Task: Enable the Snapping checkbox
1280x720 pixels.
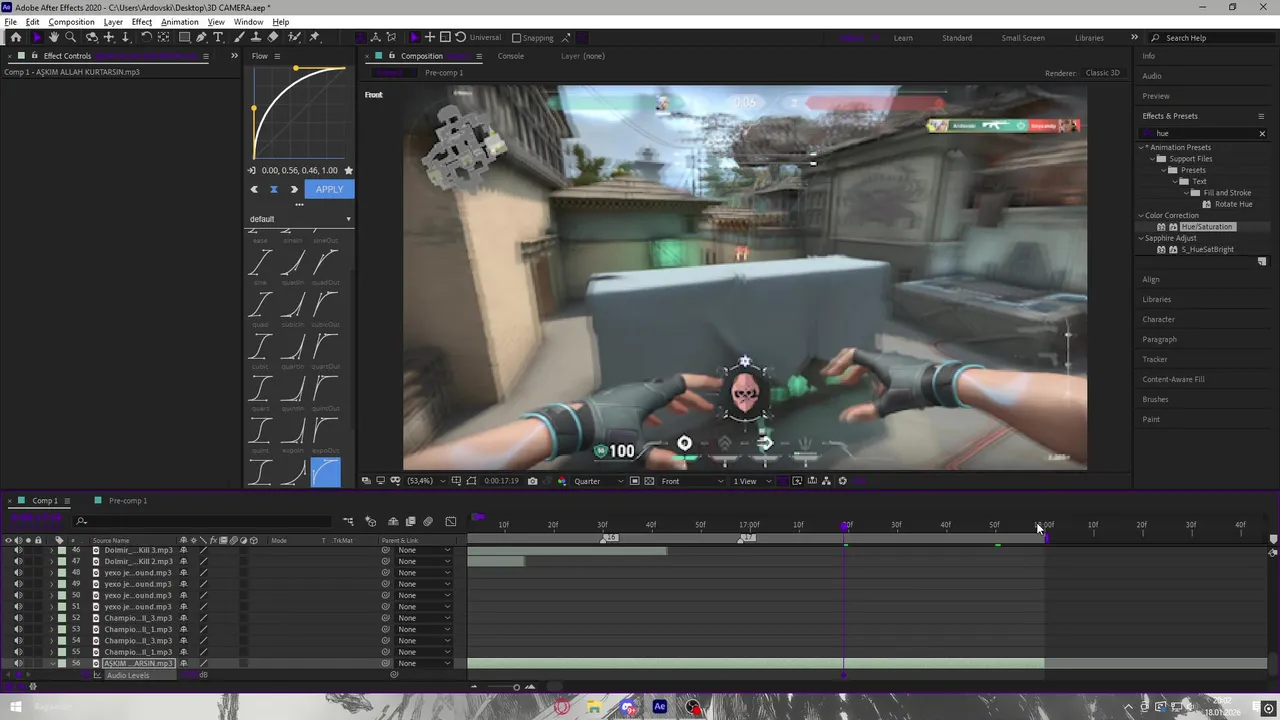Action: click(x=516, y=38)
